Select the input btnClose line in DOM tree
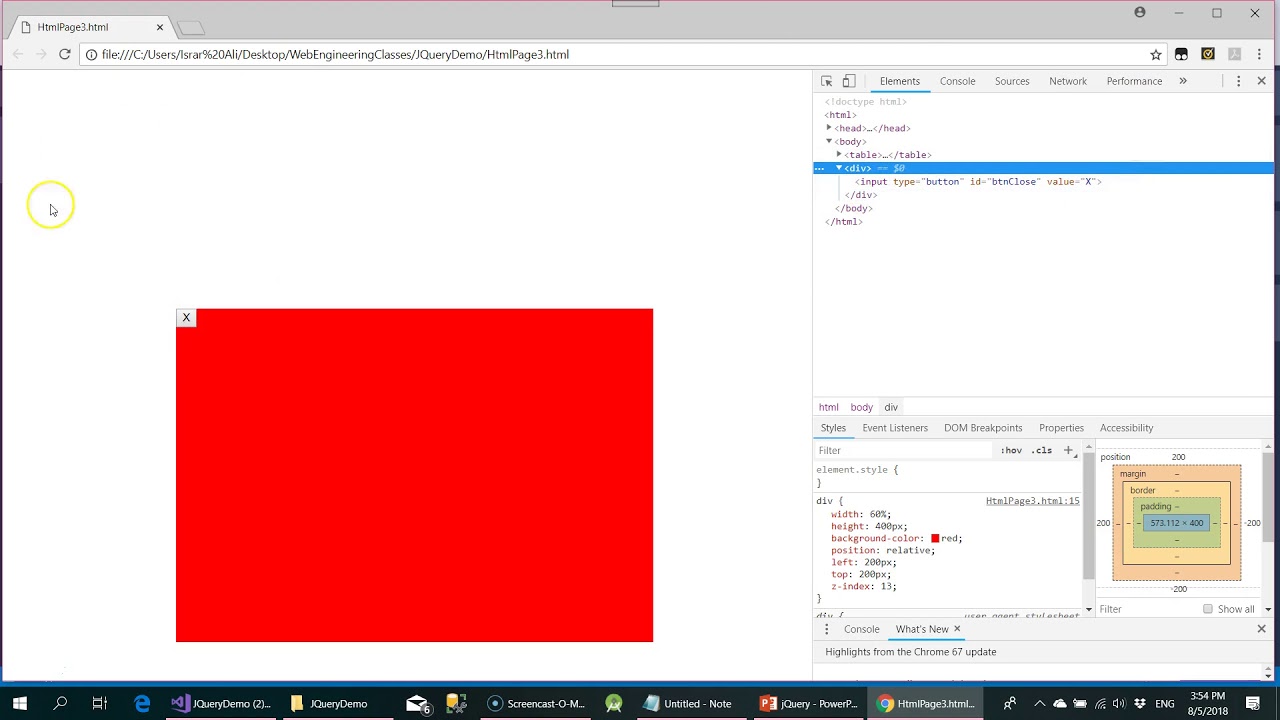This screenshot has width=1280, height=720. click(x=978, y=182)
